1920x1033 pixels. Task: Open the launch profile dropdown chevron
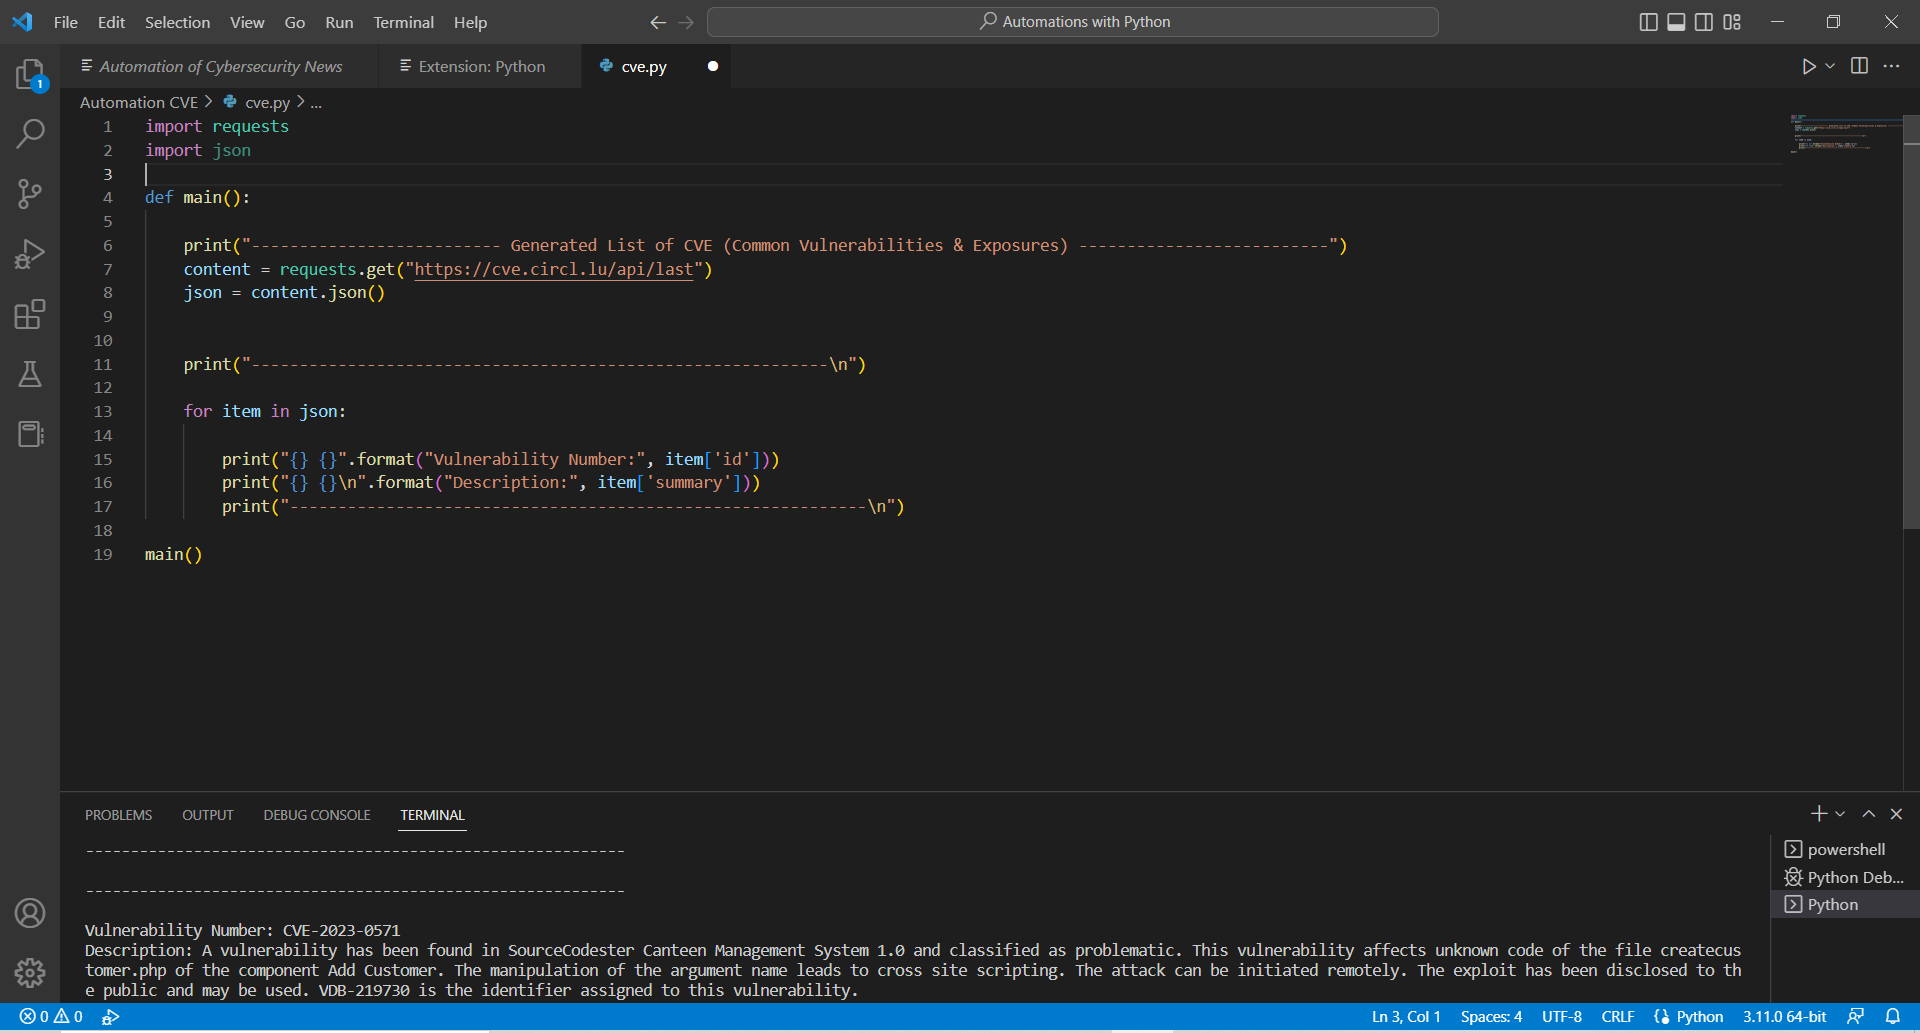coord(1840,814)
